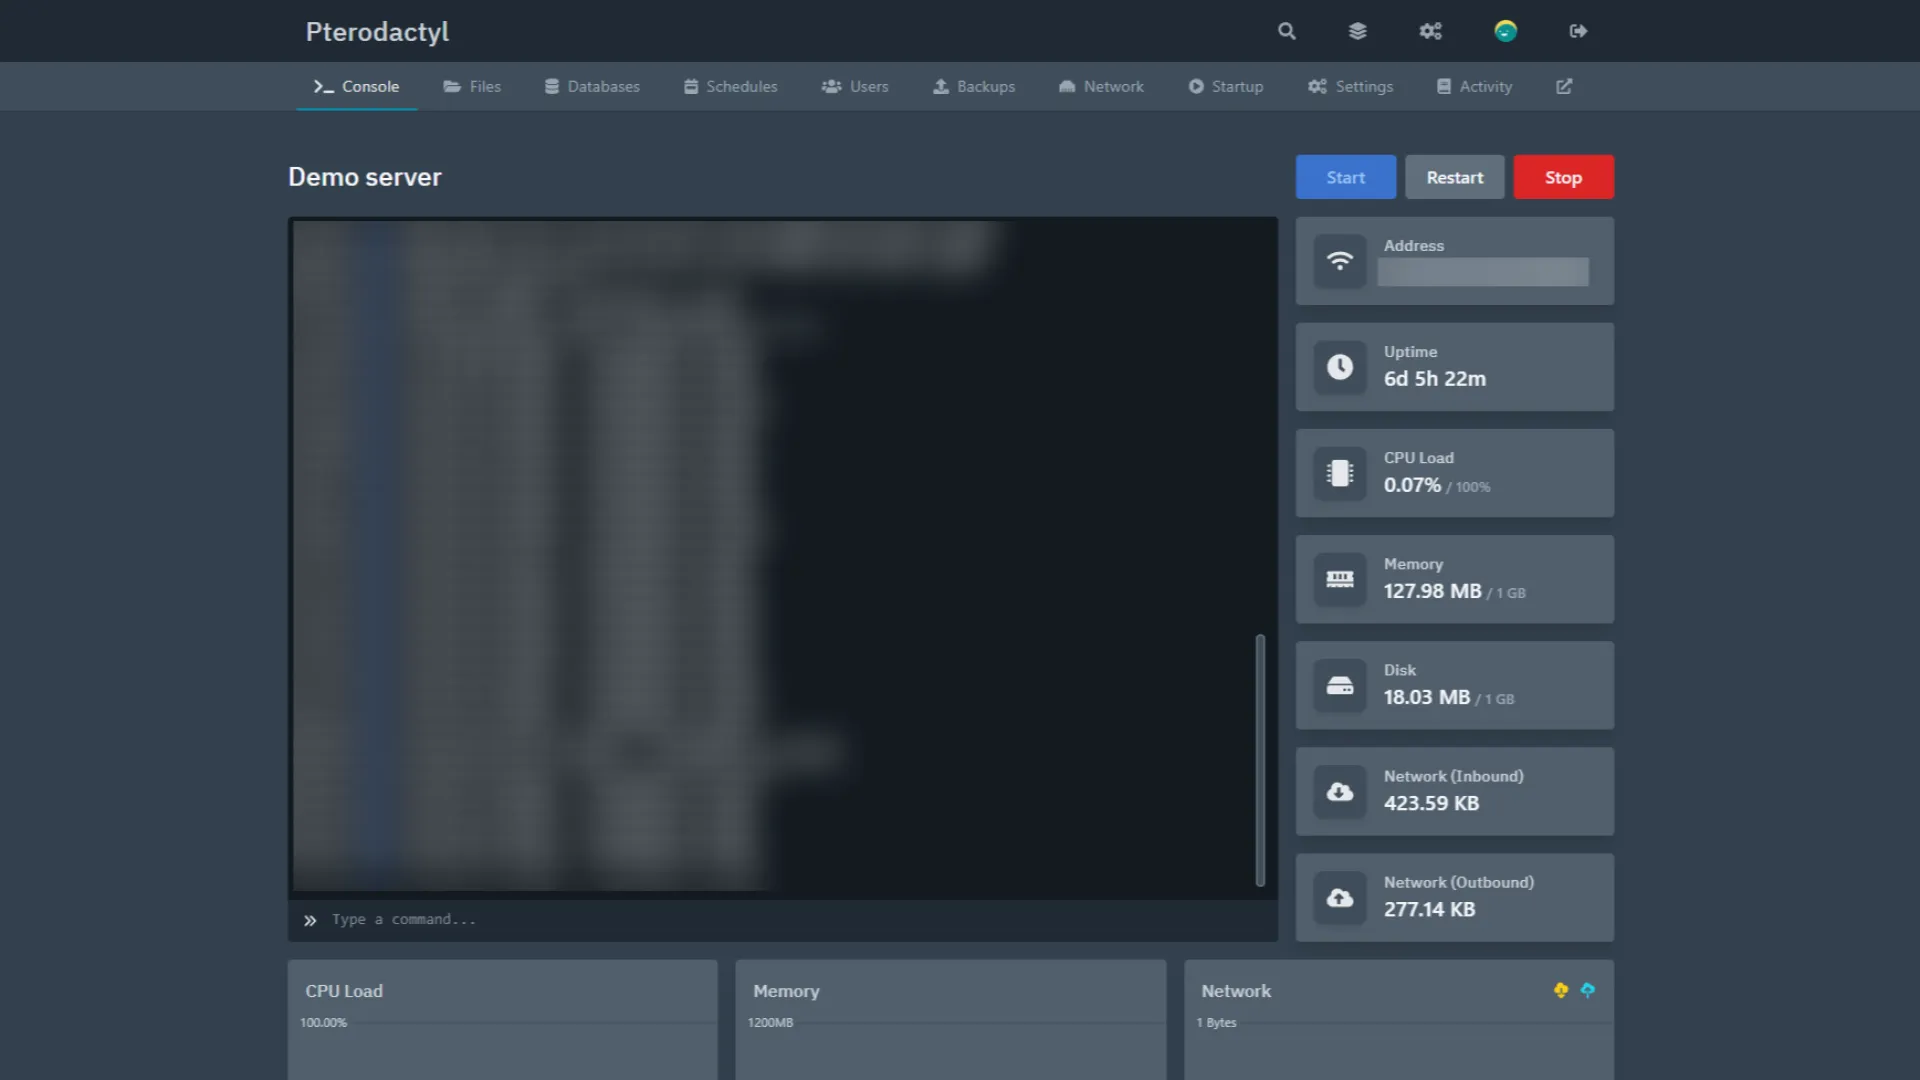Click the 1200MB graph axis label
Viewport: 1920px width, 1080px height.
click(770, 1022)
